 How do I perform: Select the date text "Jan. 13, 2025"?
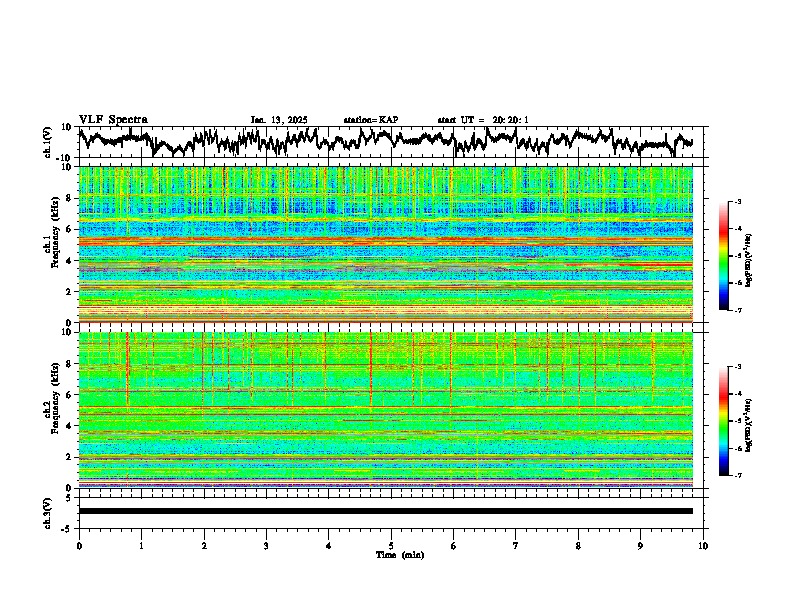pyautogui.click(x=279, y=120)
